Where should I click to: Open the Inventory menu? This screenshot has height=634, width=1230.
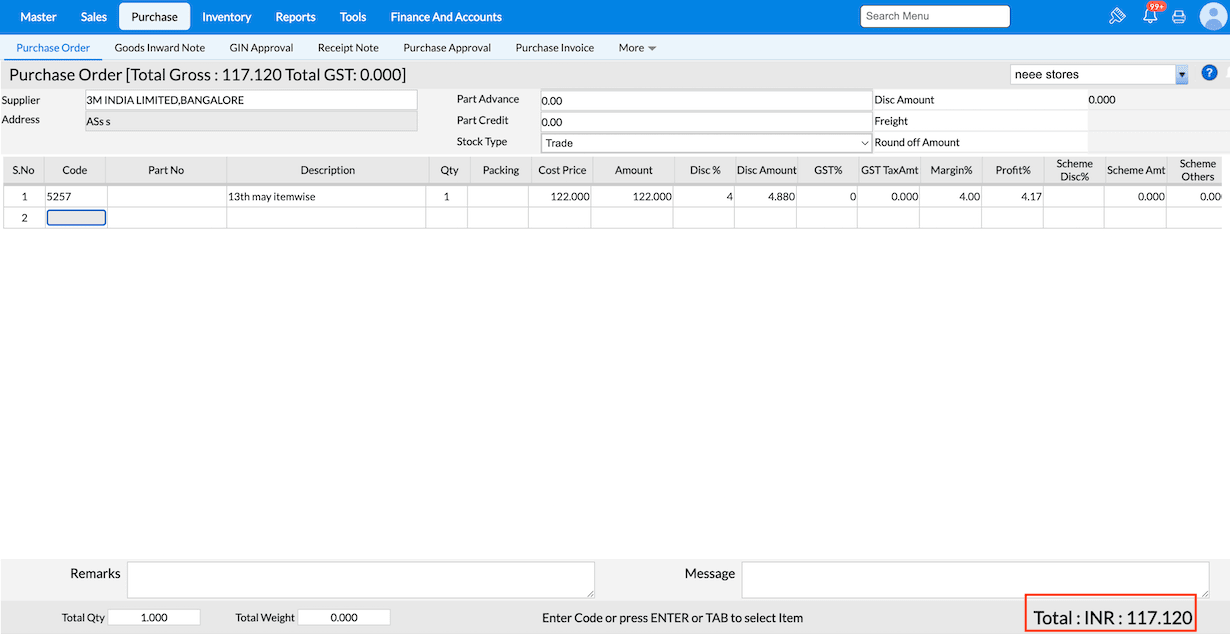pos(226,17)
